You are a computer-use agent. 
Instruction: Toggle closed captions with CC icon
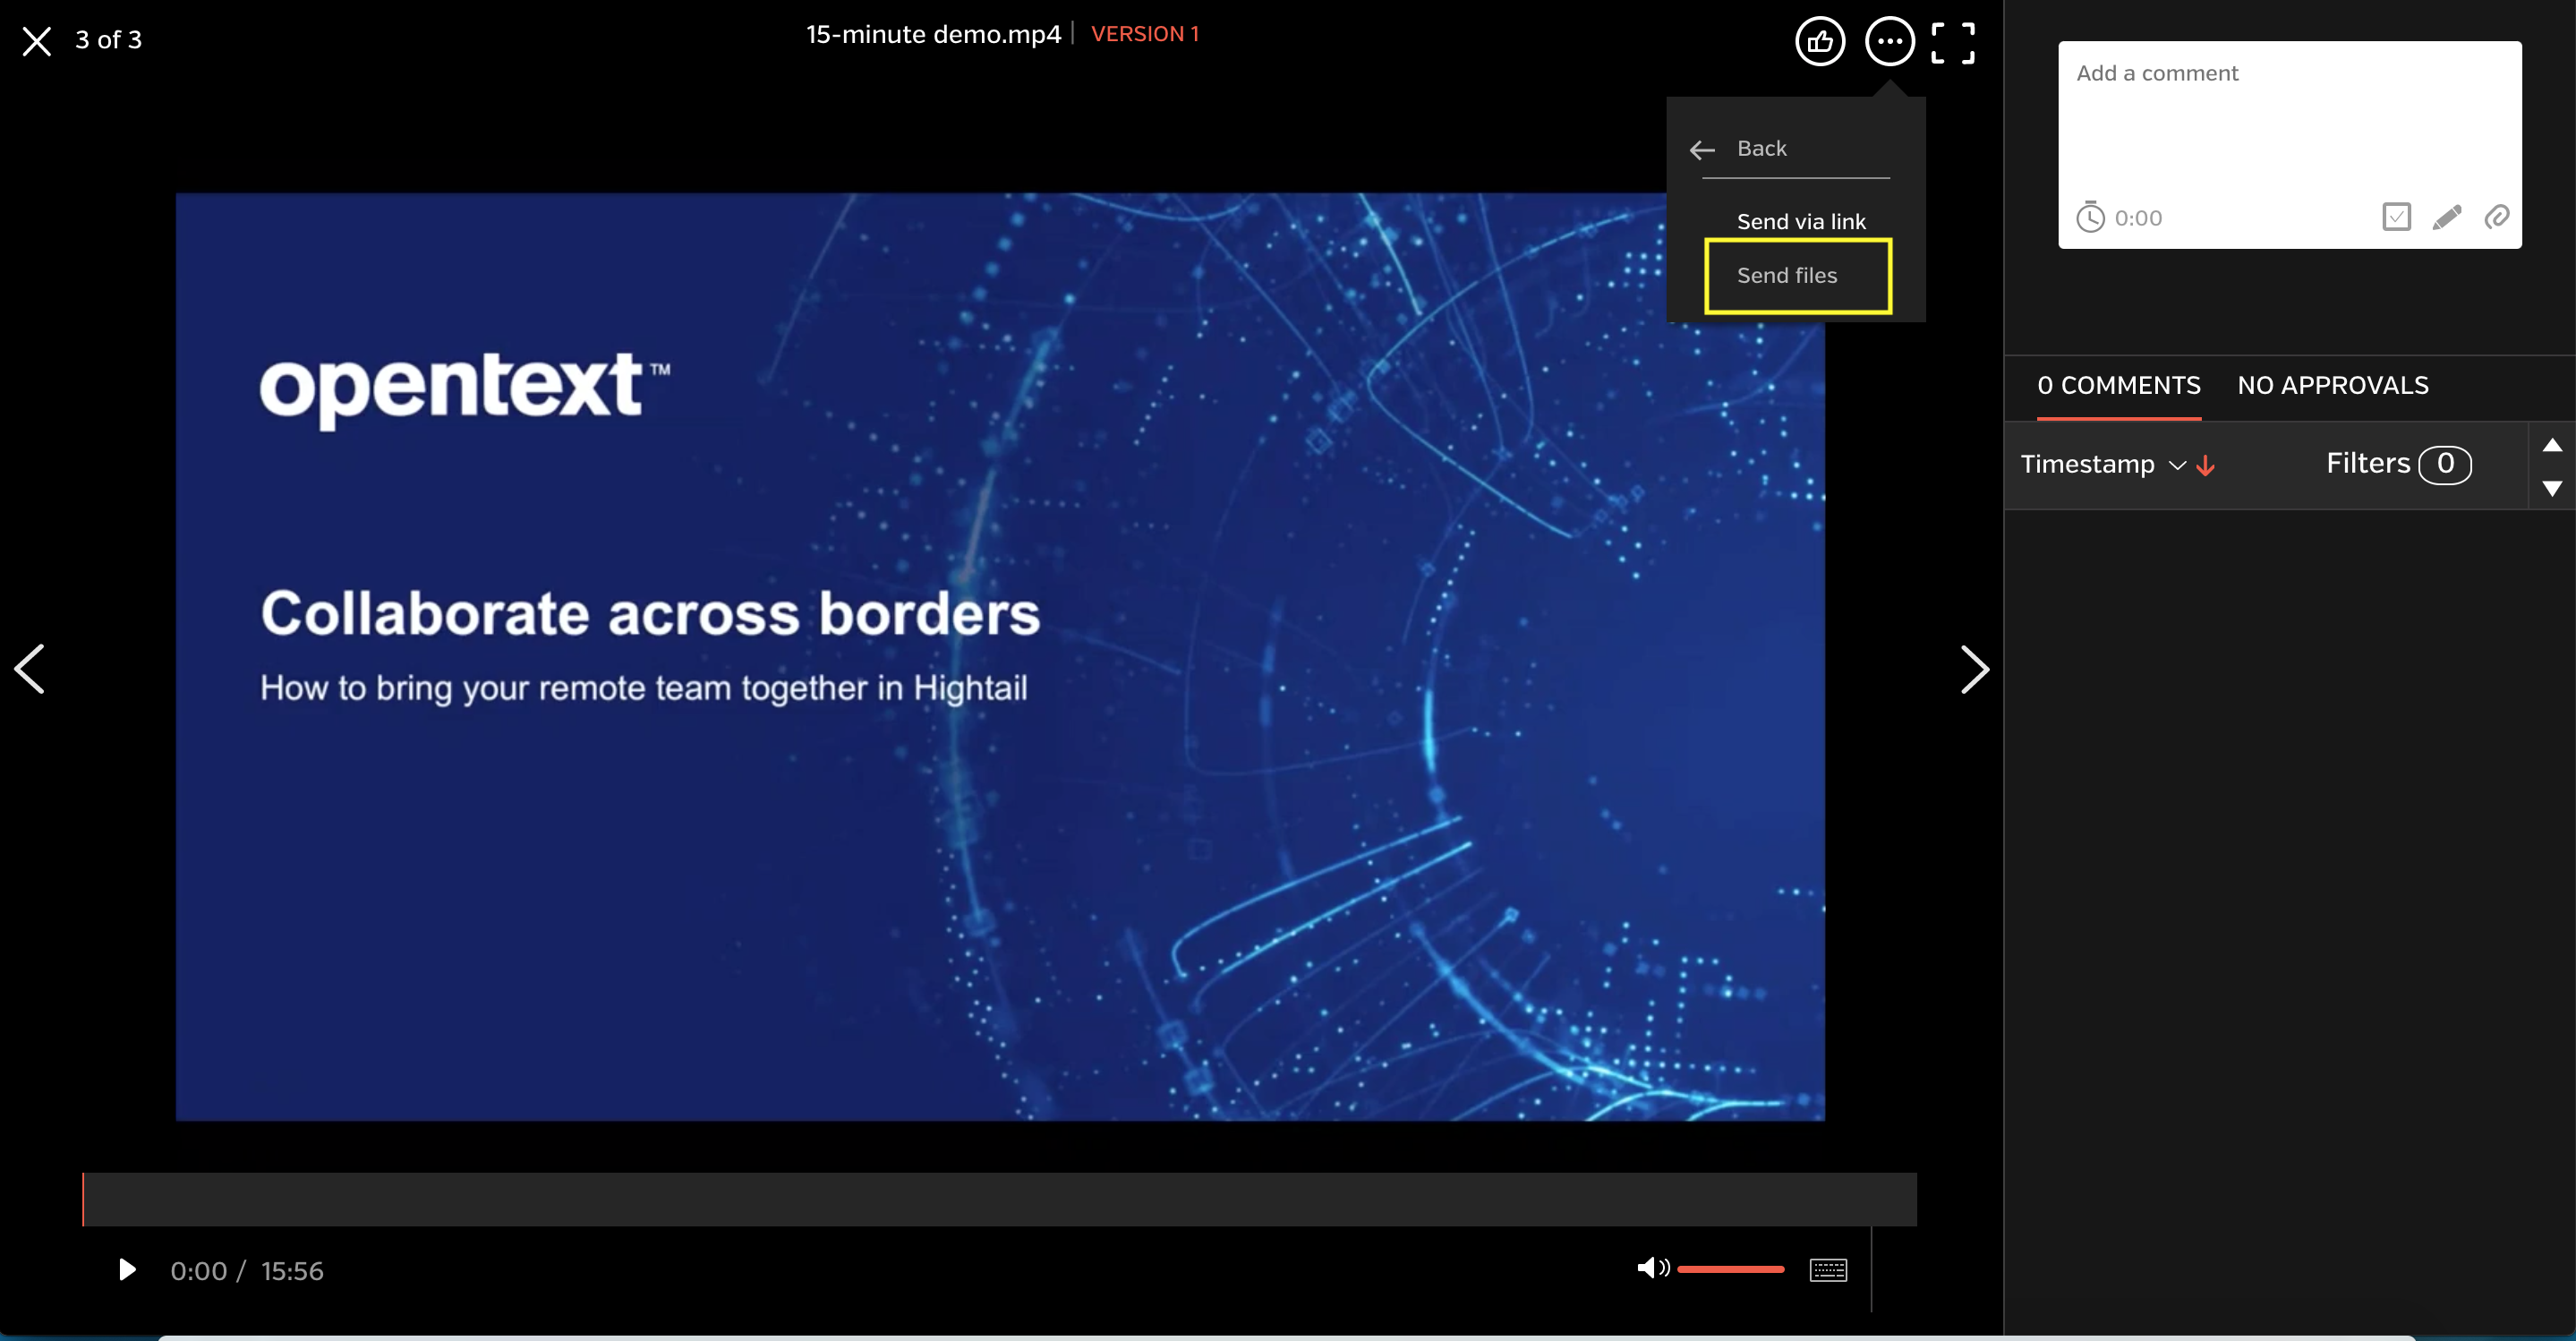[1826, 1268]
